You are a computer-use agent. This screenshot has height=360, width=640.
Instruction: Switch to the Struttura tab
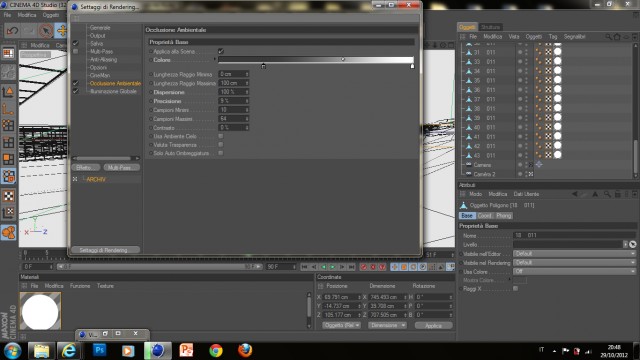[x=490, y=27]
